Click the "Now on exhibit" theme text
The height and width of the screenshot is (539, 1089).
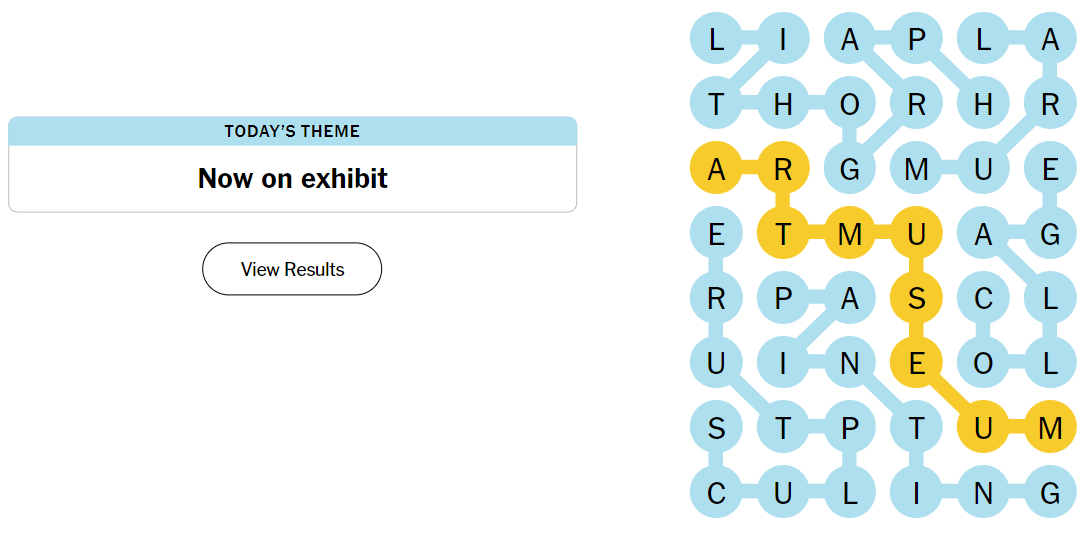(x=292, y=179)
